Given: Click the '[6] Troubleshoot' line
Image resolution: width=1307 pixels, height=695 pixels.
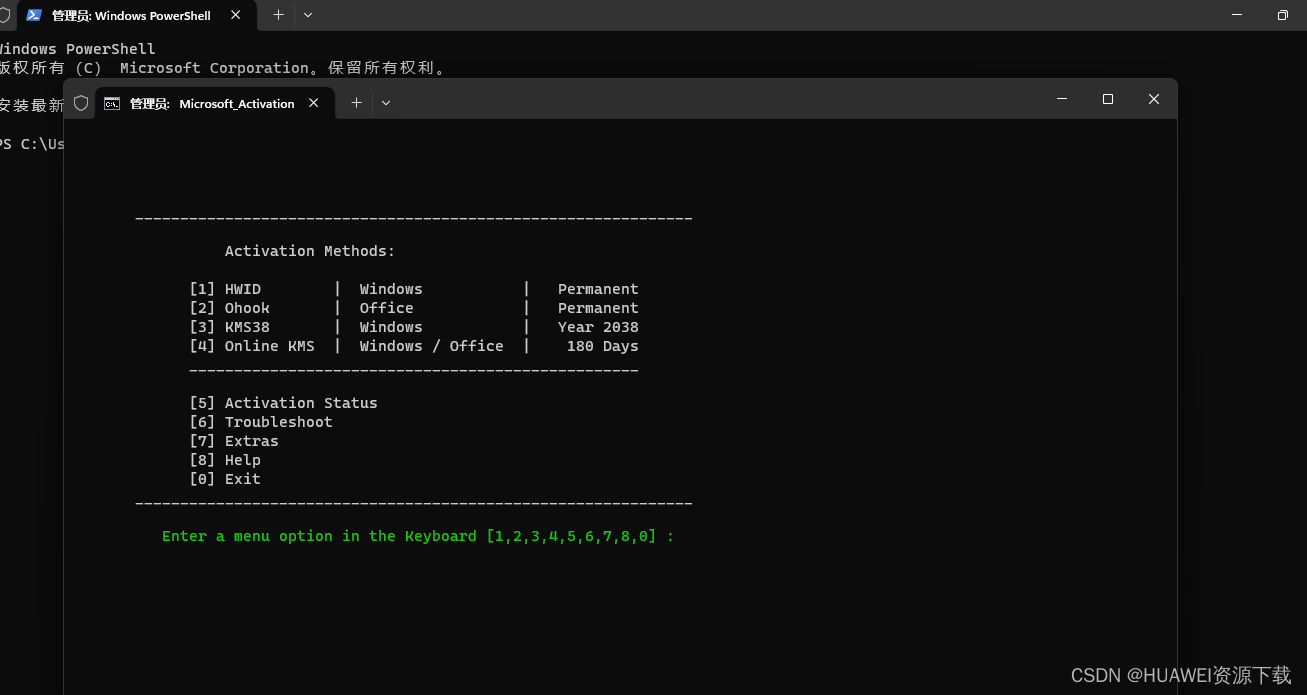Looking at the screenshot, I should [261, 422].
